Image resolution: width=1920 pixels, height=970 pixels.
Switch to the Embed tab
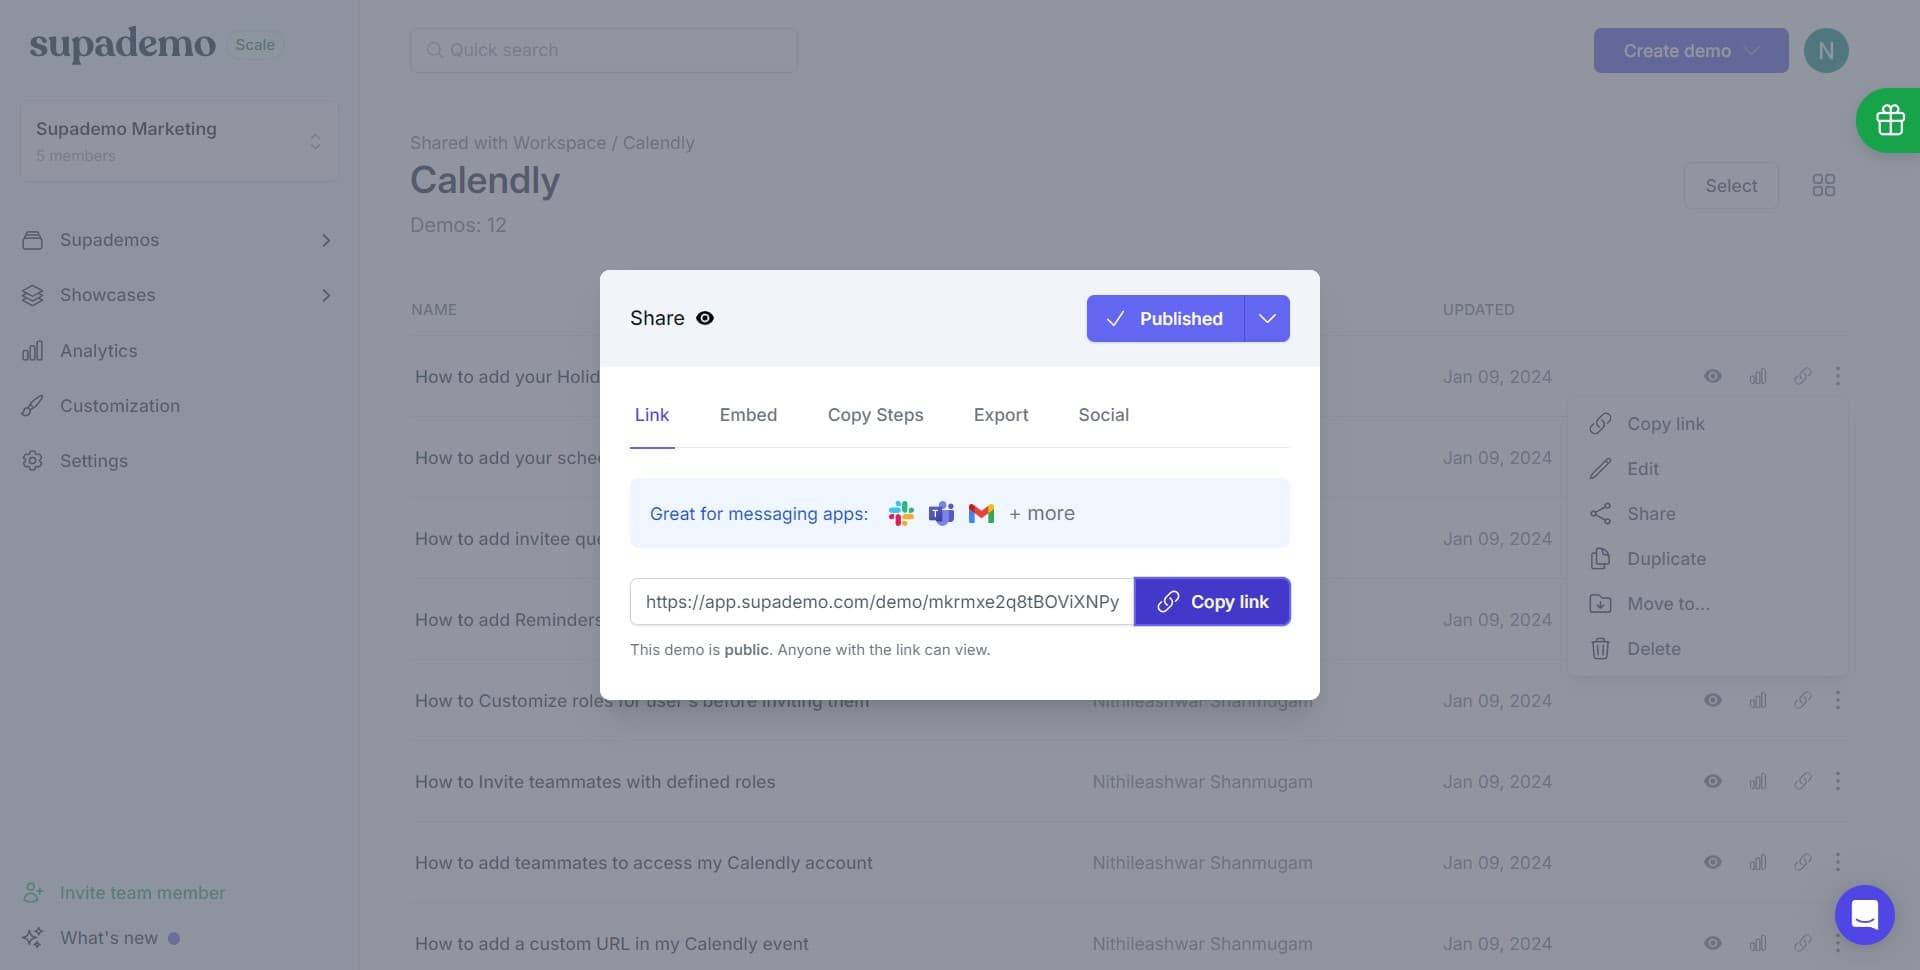(748, 415)
